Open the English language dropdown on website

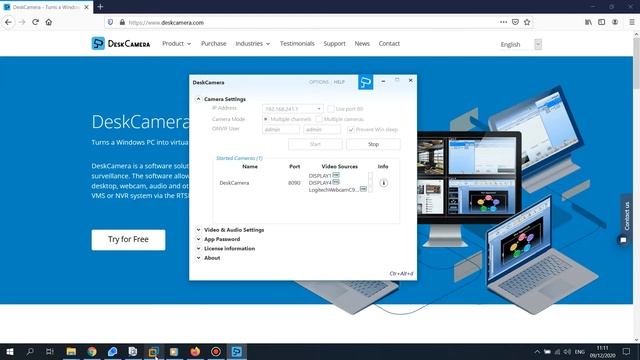click(521, 44)
